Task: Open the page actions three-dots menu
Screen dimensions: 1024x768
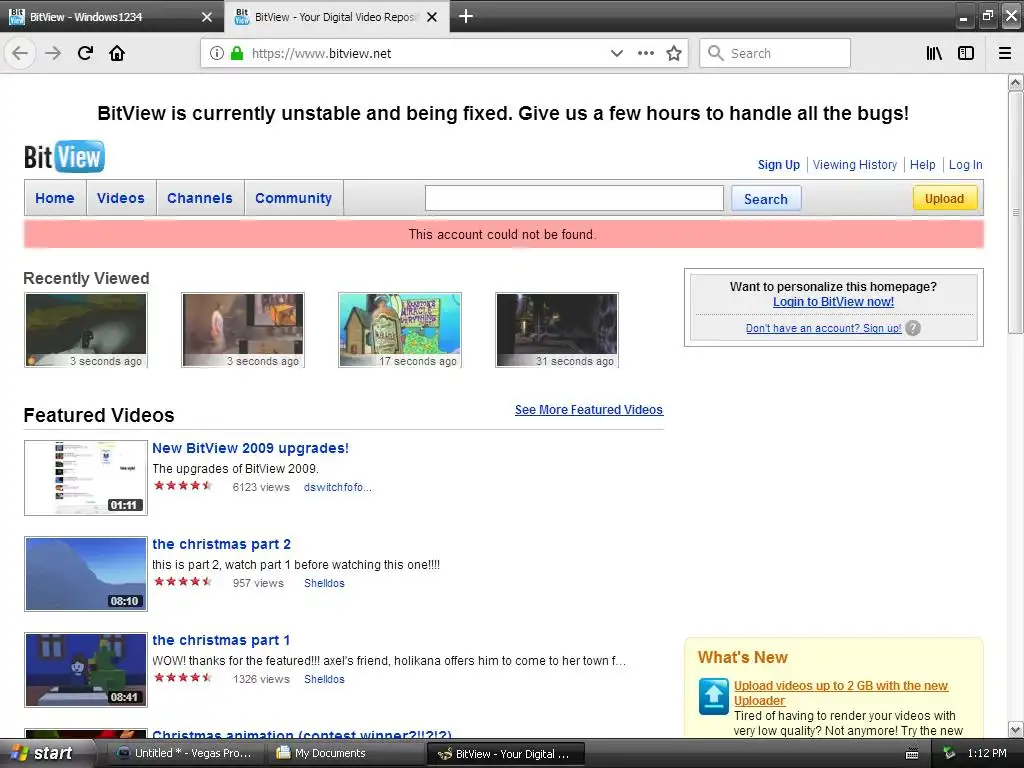Action: (645, 54)
